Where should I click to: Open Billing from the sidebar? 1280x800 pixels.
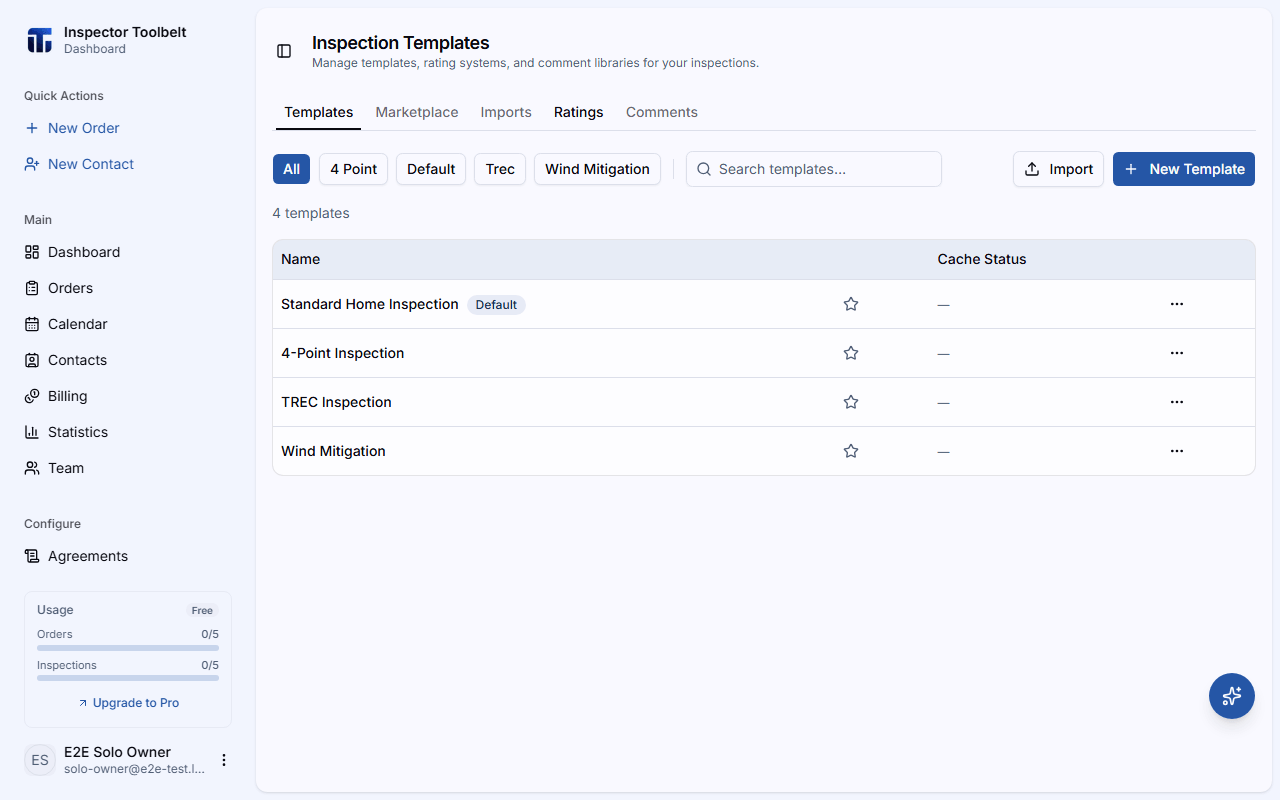(128, 396)
